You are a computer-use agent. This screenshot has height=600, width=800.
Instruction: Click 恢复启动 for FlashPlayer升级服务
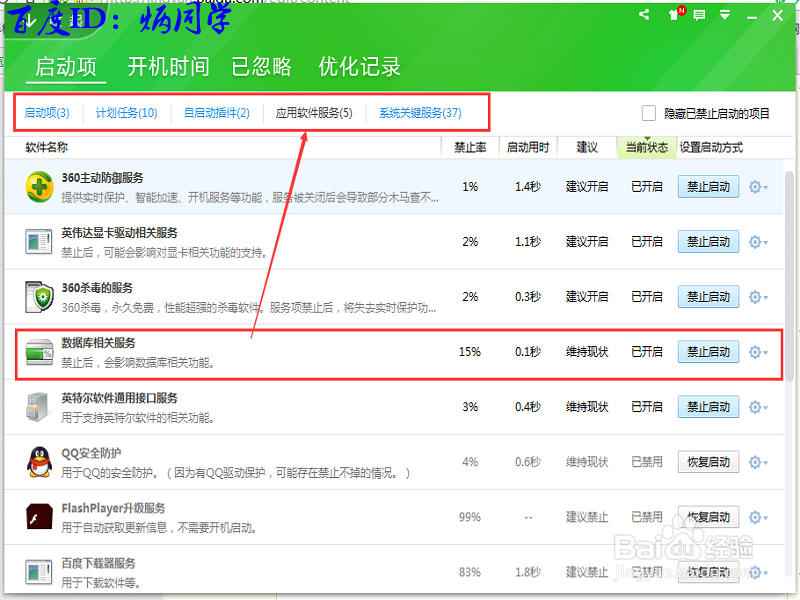[708, 517]
